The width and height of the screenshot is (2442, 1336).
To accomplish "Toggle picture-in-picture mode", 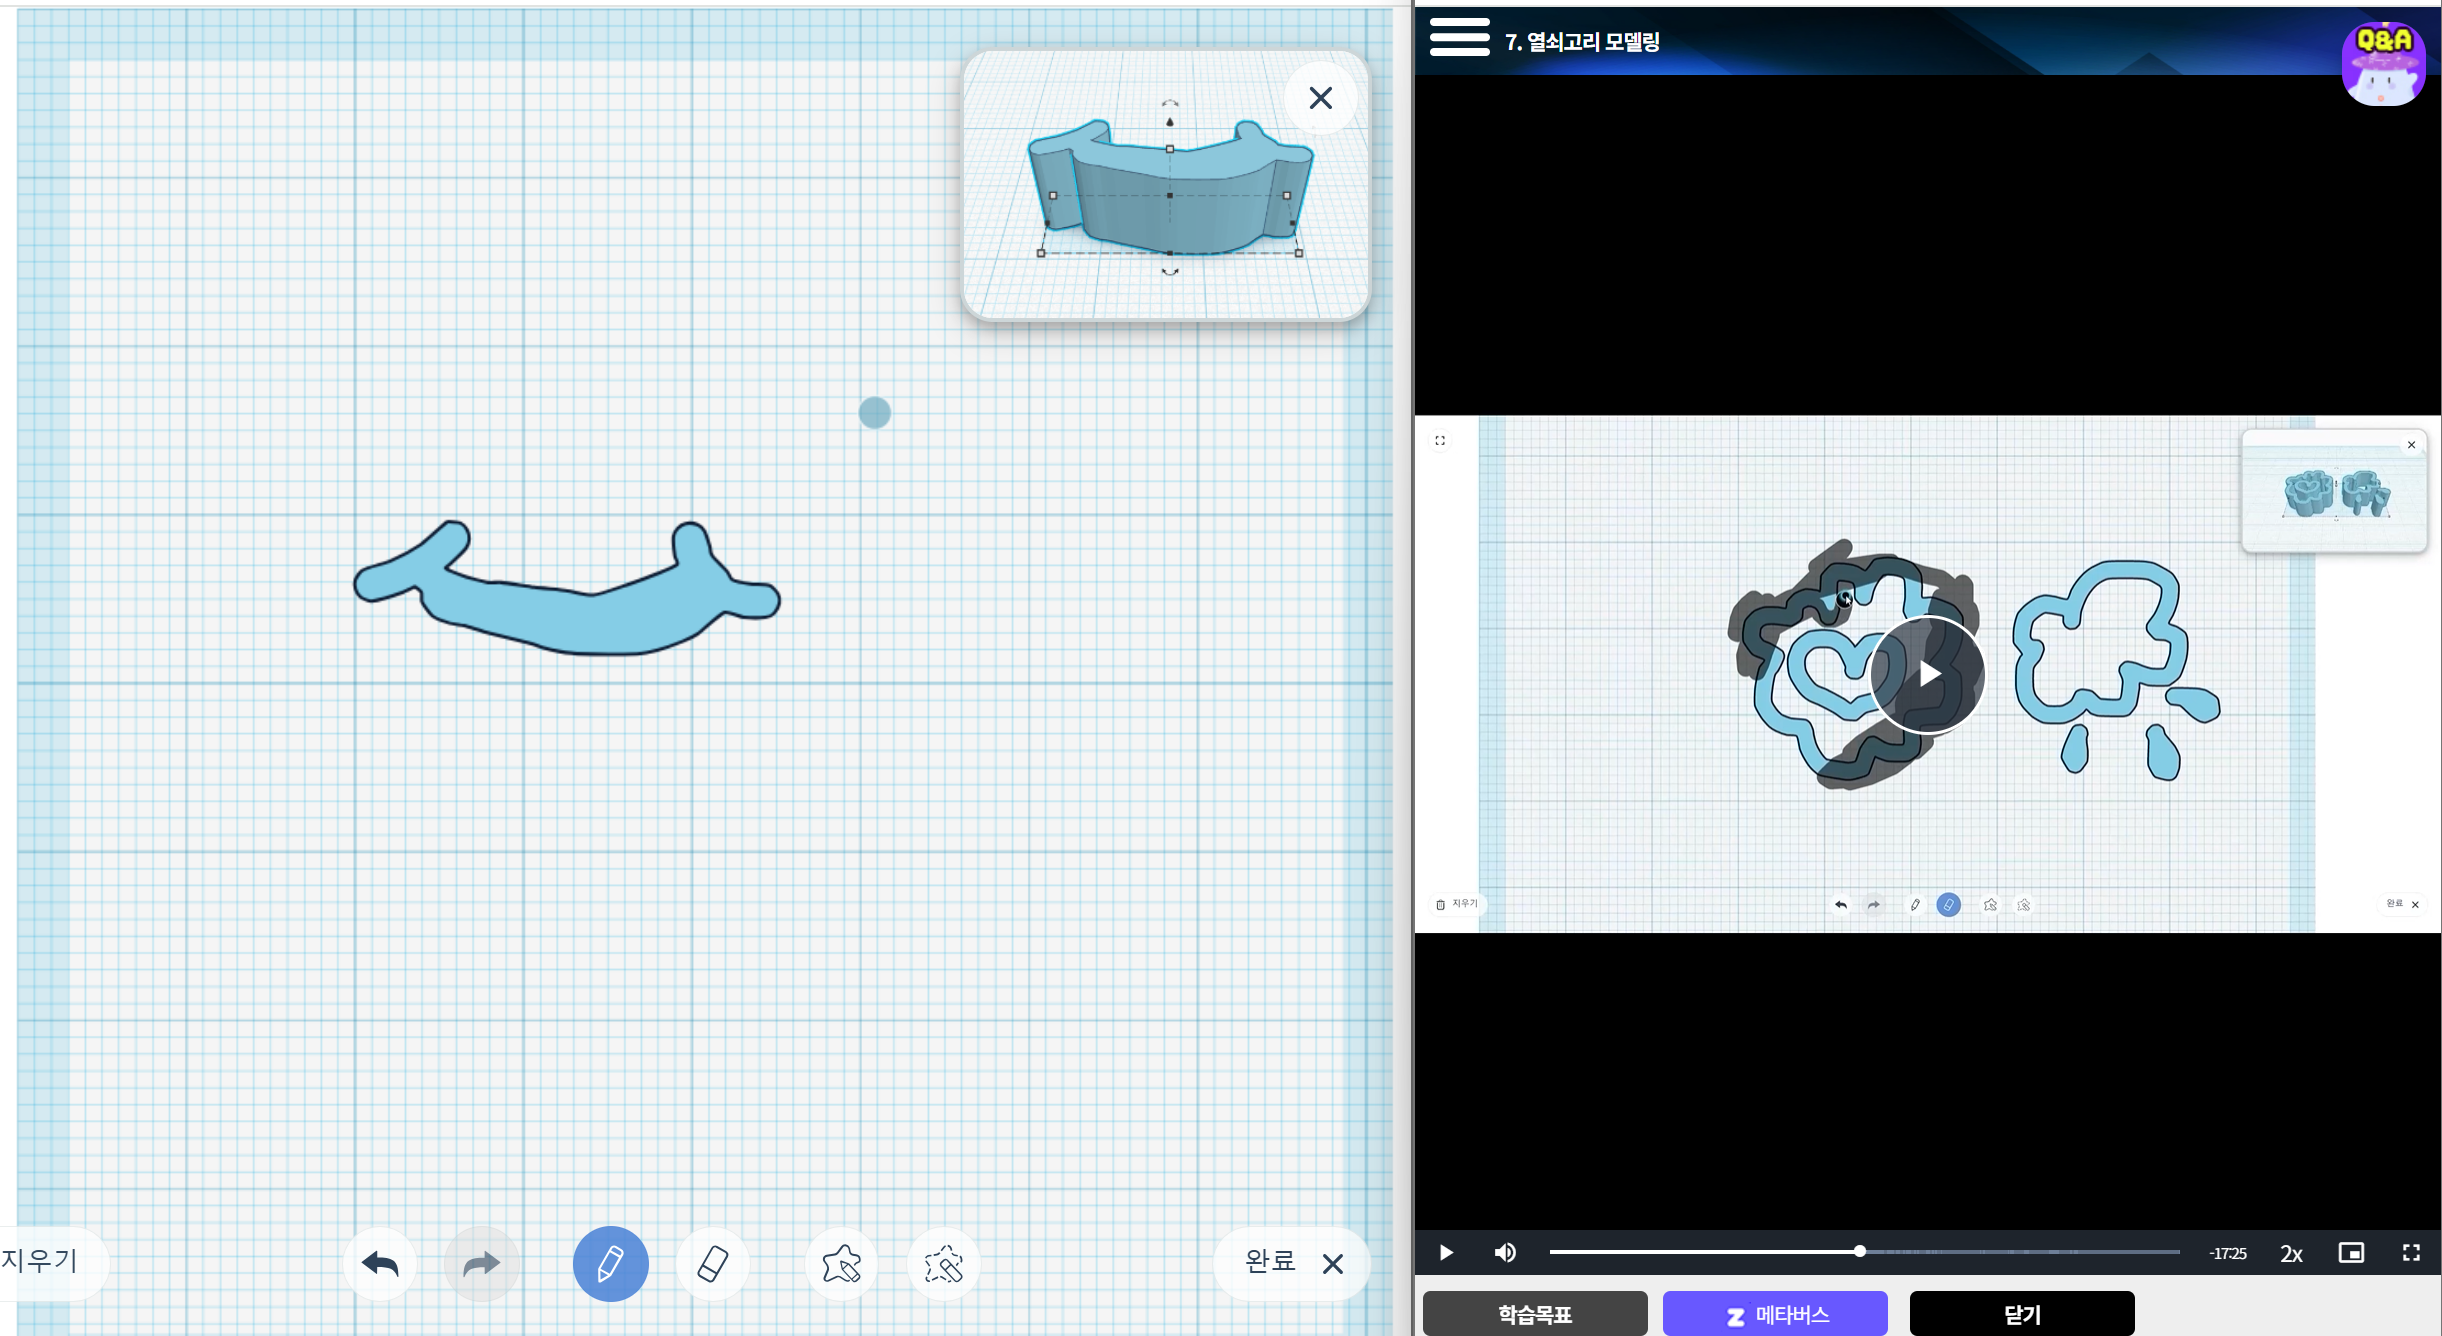I will (2351, 1252).
